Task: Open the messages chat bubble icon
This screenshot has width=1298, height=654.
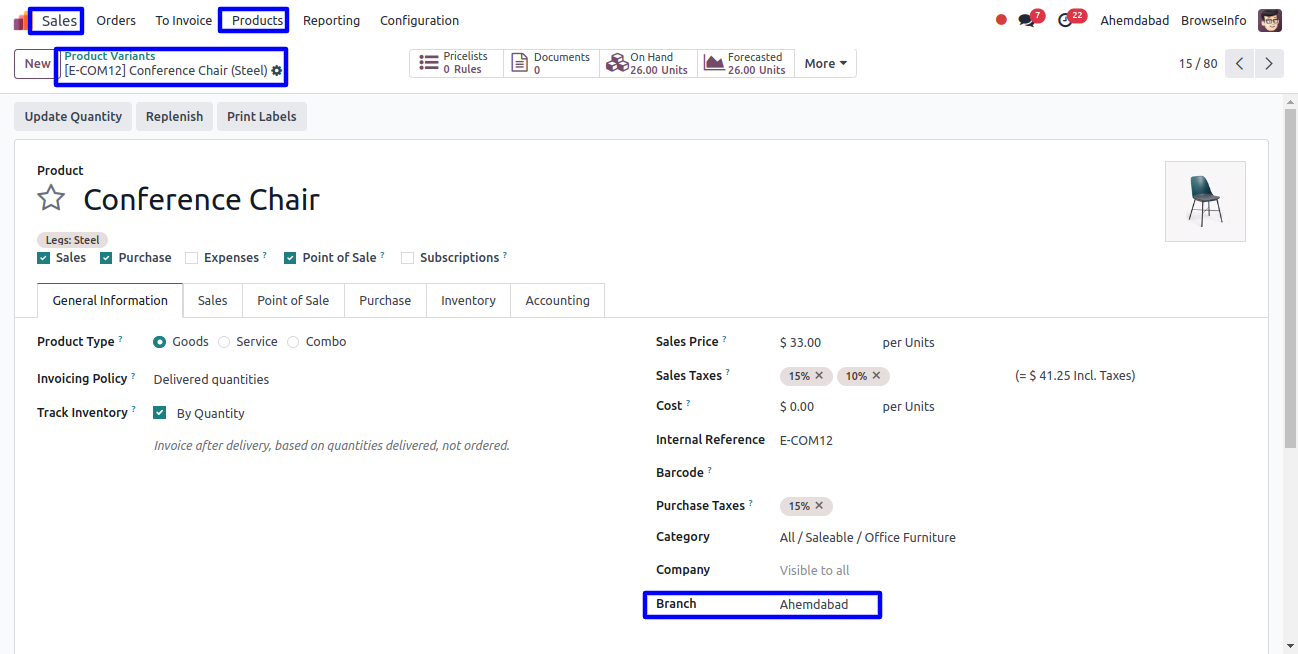Action: pyautogui.click(x=1026, y=20)
